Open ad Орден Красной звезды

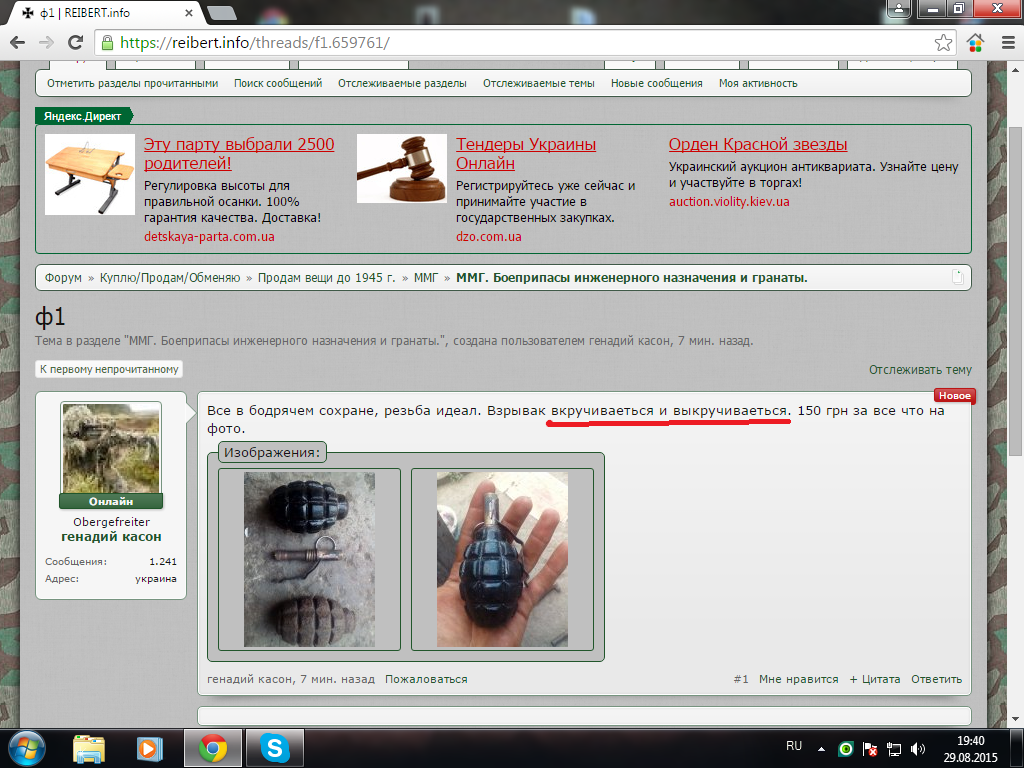758,144
